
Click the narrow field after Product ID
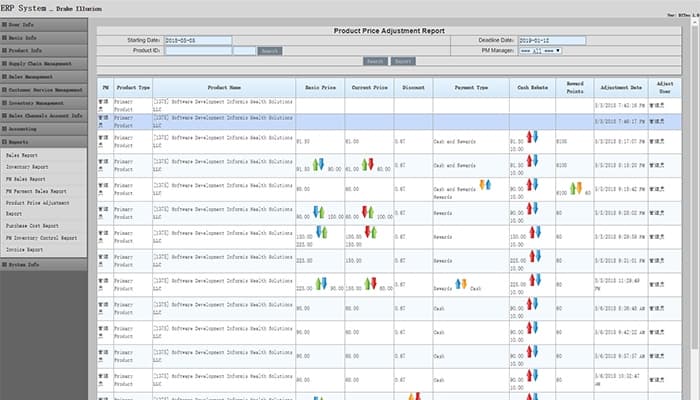point(245,51)
